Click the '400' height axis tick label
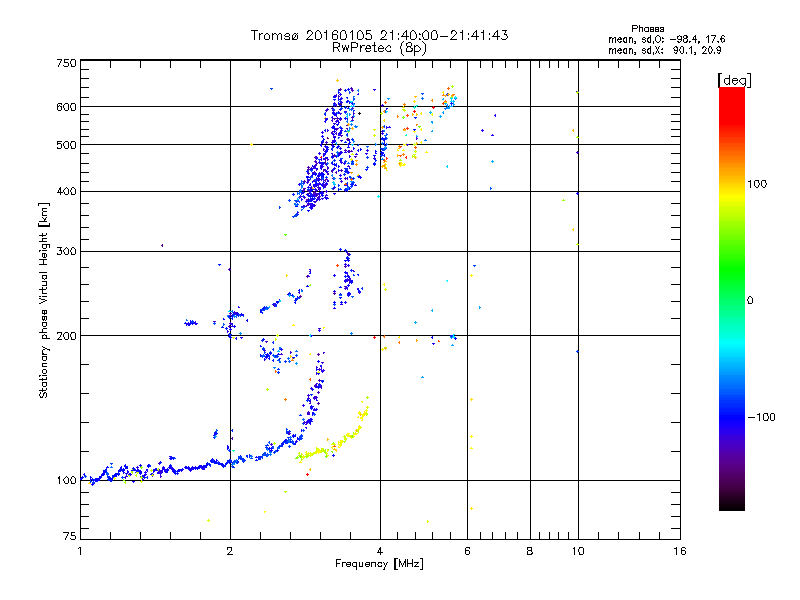The image size is (800, 600). coord(66,192)
